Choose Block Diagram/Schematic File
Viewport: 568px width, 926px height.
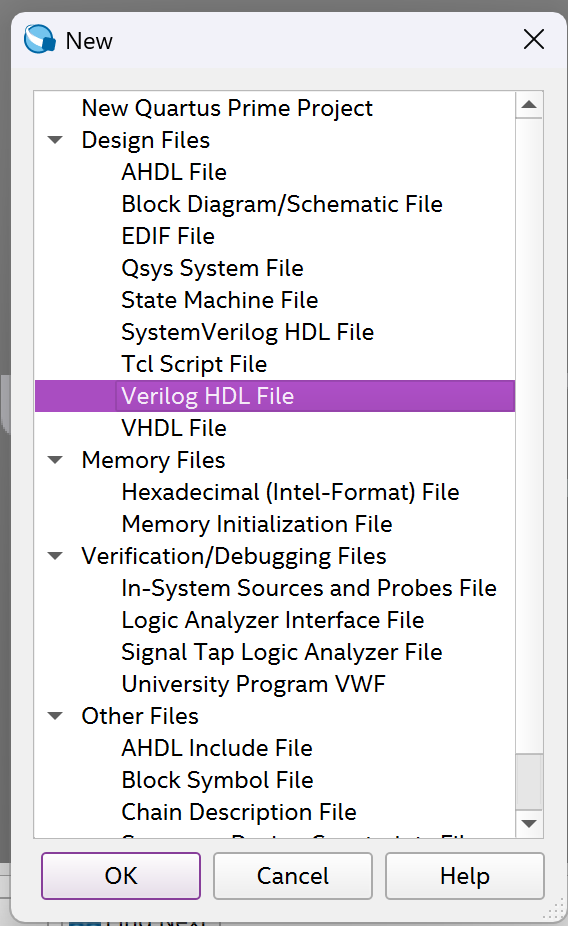pos(282,204)
